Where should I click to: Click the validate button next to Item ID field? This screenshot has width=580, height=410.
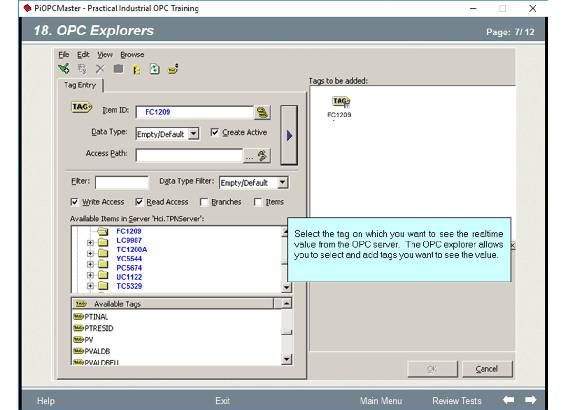262,112
